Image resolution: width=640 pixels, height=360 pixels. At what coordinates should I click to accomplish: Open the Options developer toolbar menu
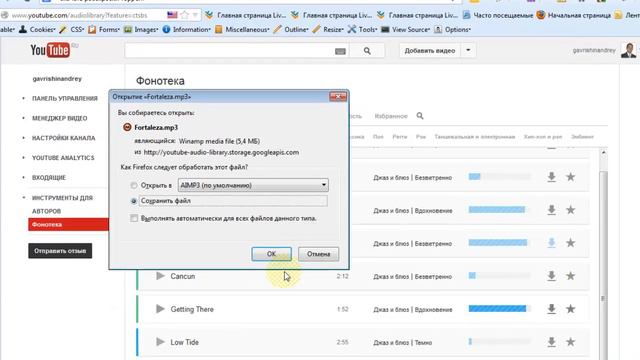453,29
